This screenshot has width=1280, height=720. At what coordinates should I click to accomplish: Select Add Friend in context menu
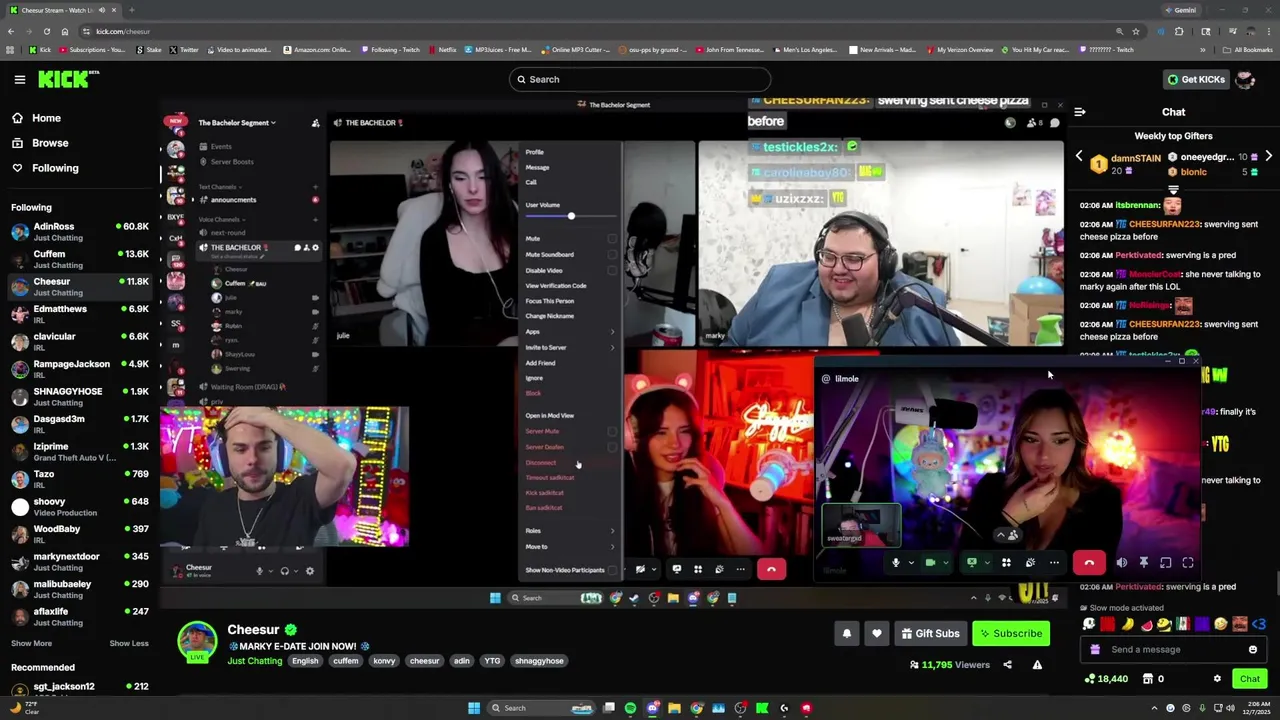coord(540,363)
